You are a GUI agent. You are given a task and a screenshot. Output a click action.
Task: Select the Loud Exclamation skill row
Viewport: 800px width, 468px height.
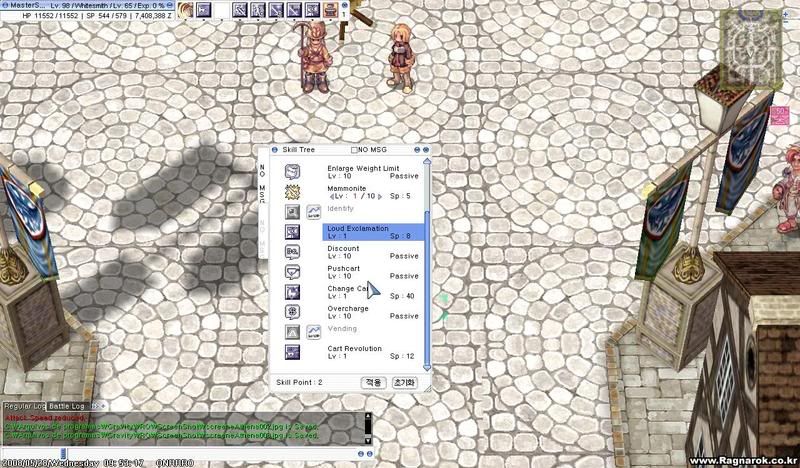coord(373,232)
